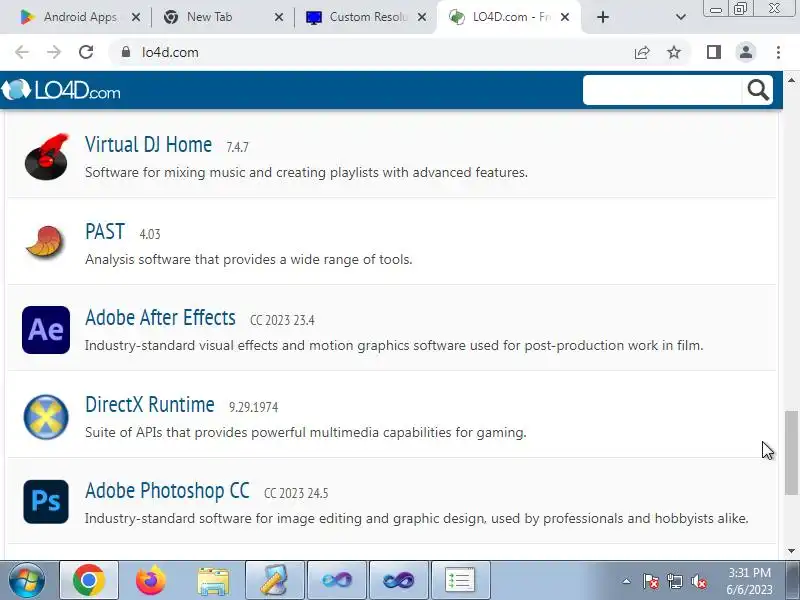Select the LO4D.com tab
The width and height of the screenshot is (800, 600).
511,17
